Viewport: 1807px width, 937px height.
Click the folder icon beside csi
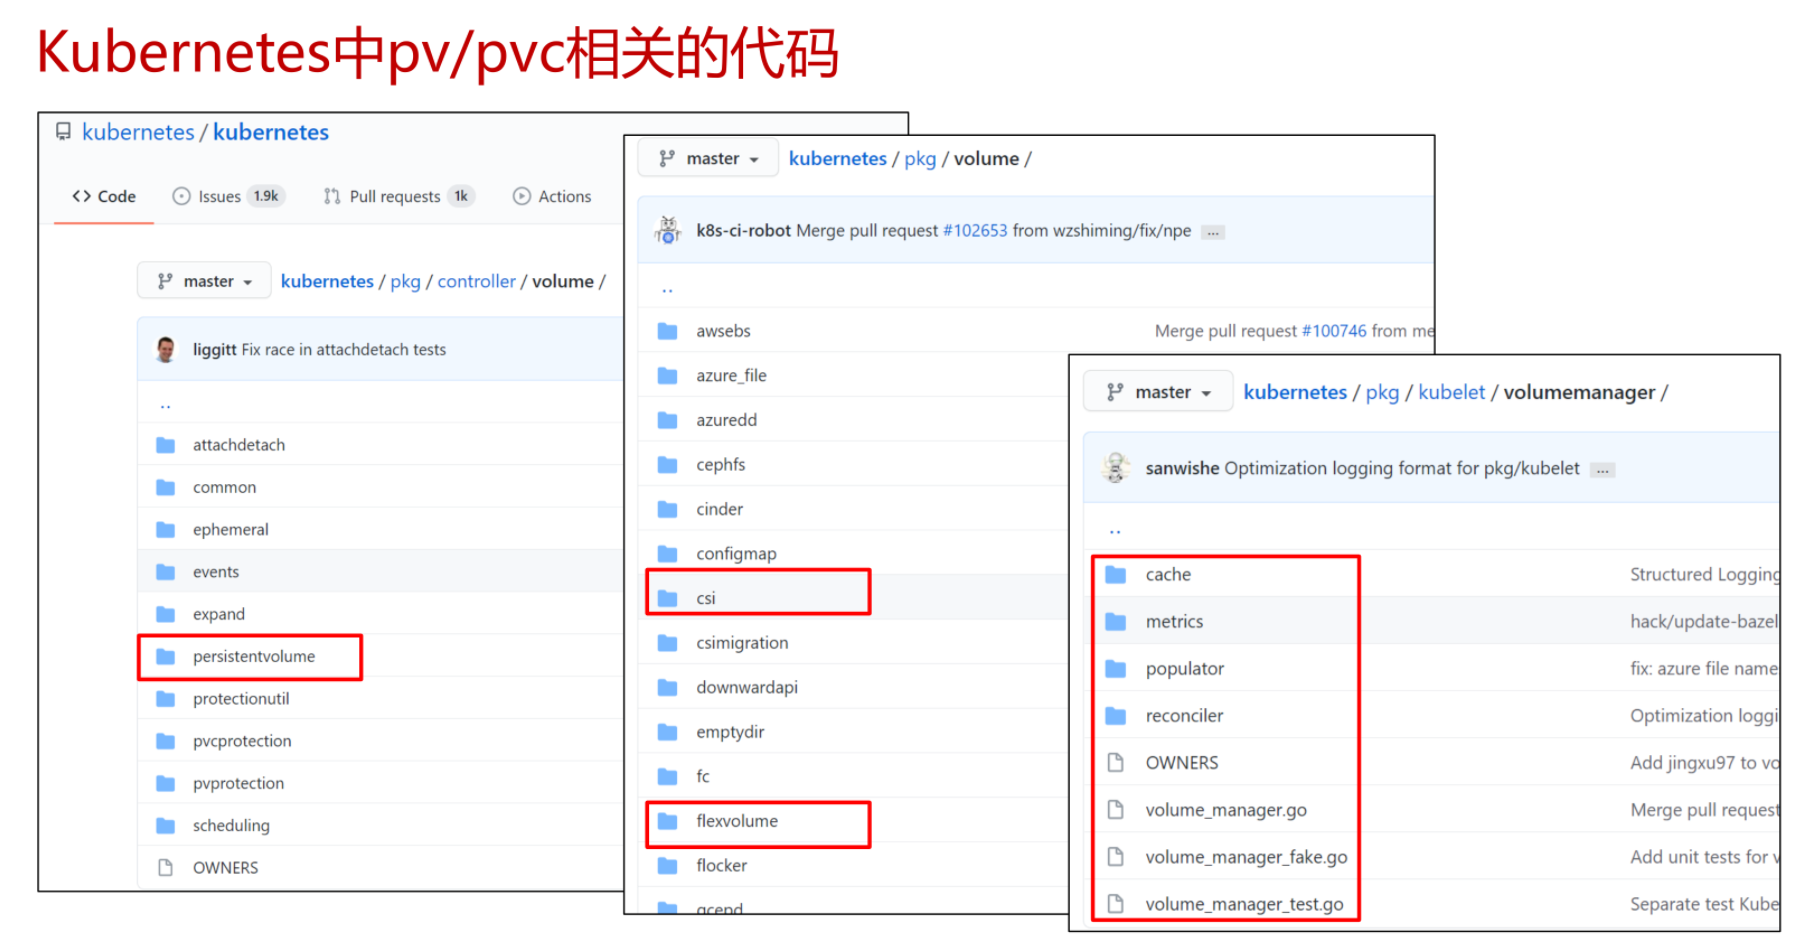tap(668, 598)
